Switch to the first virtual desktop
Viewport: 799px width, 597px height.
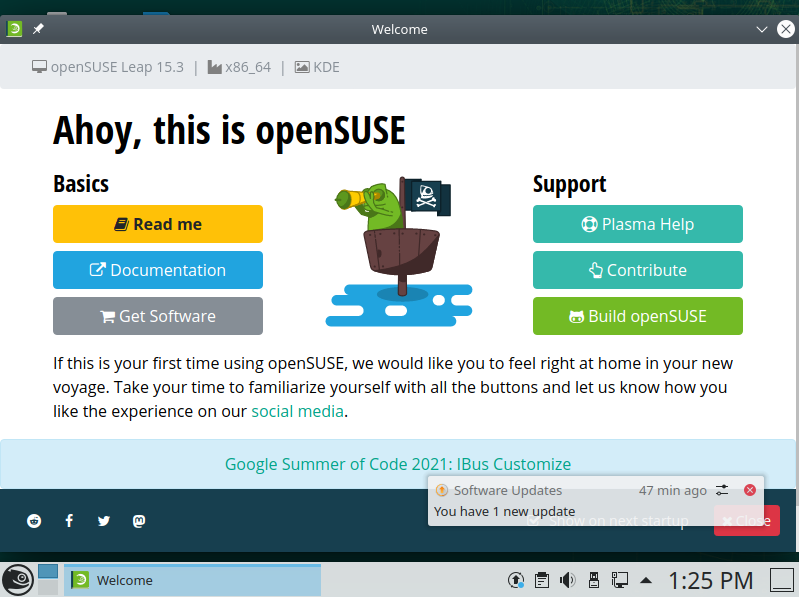click(x=48, y=572)
